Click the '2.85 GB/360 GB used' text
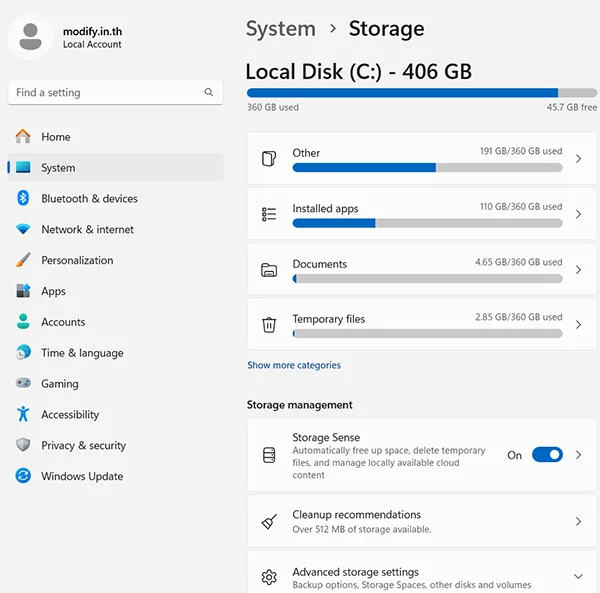Image resolution: width=600 pixels, height=593 pixels. pos(519,317)
